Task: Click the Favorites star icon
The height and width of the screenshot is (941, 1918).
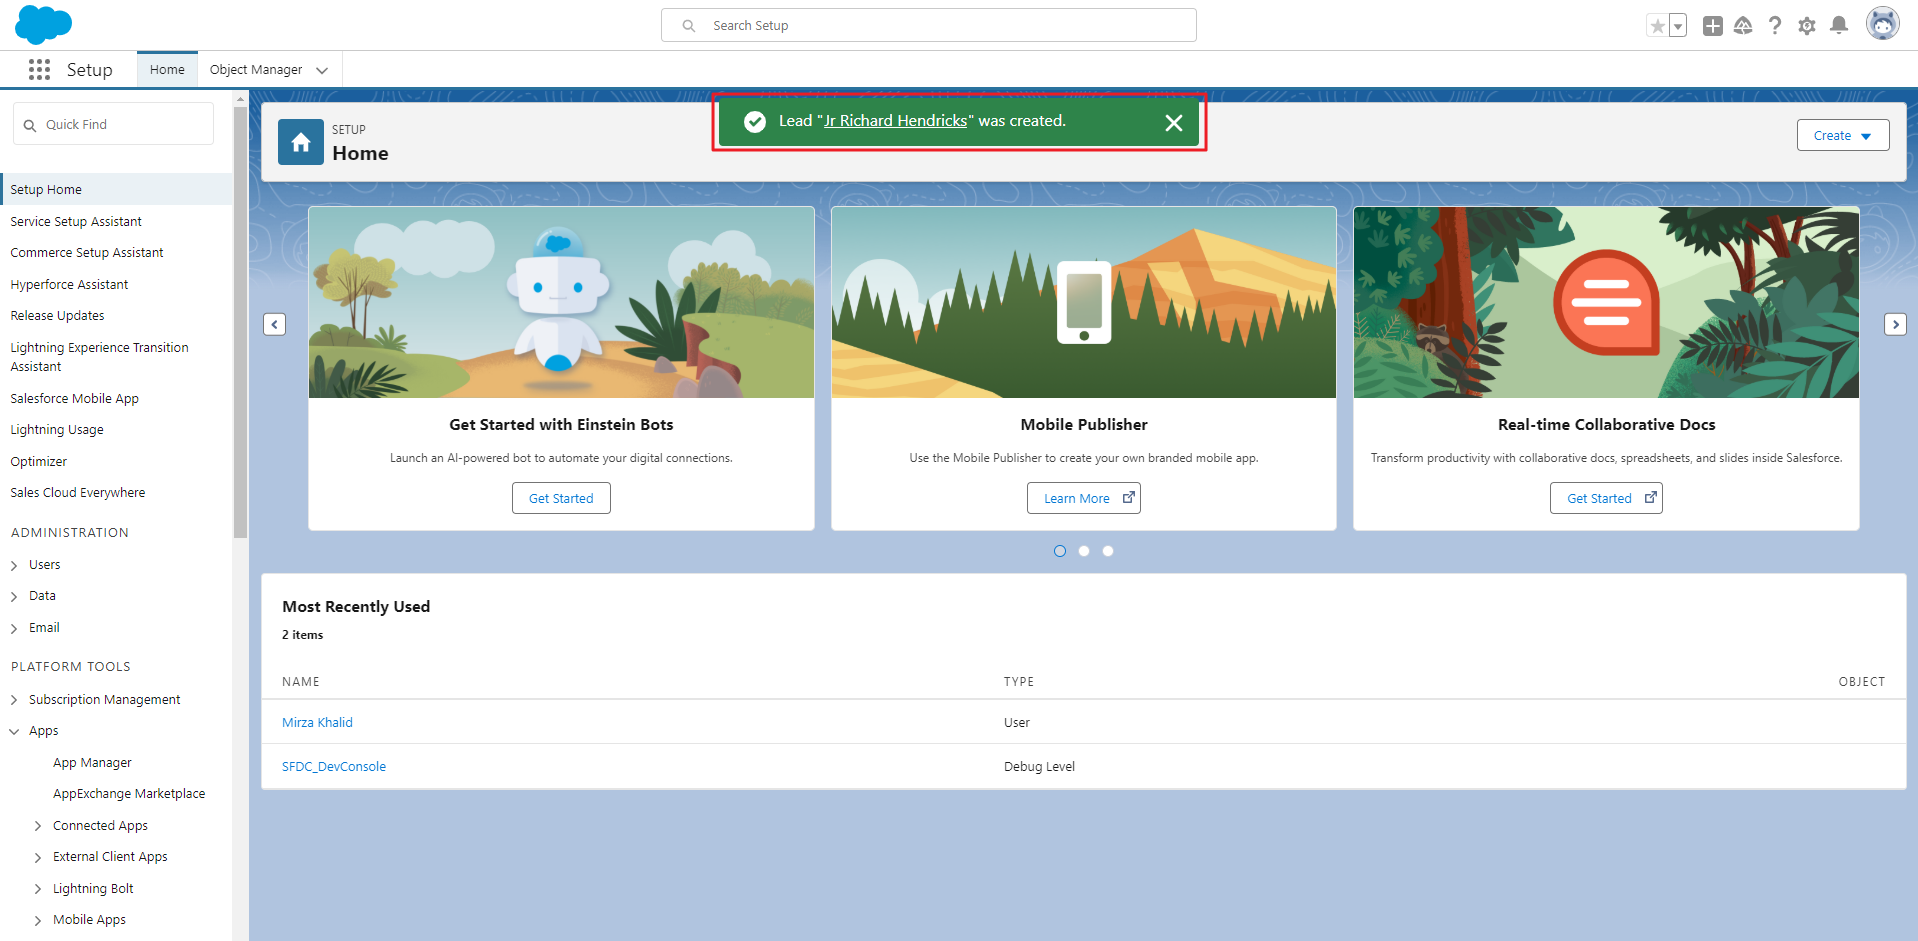Action: [1657, 26]
